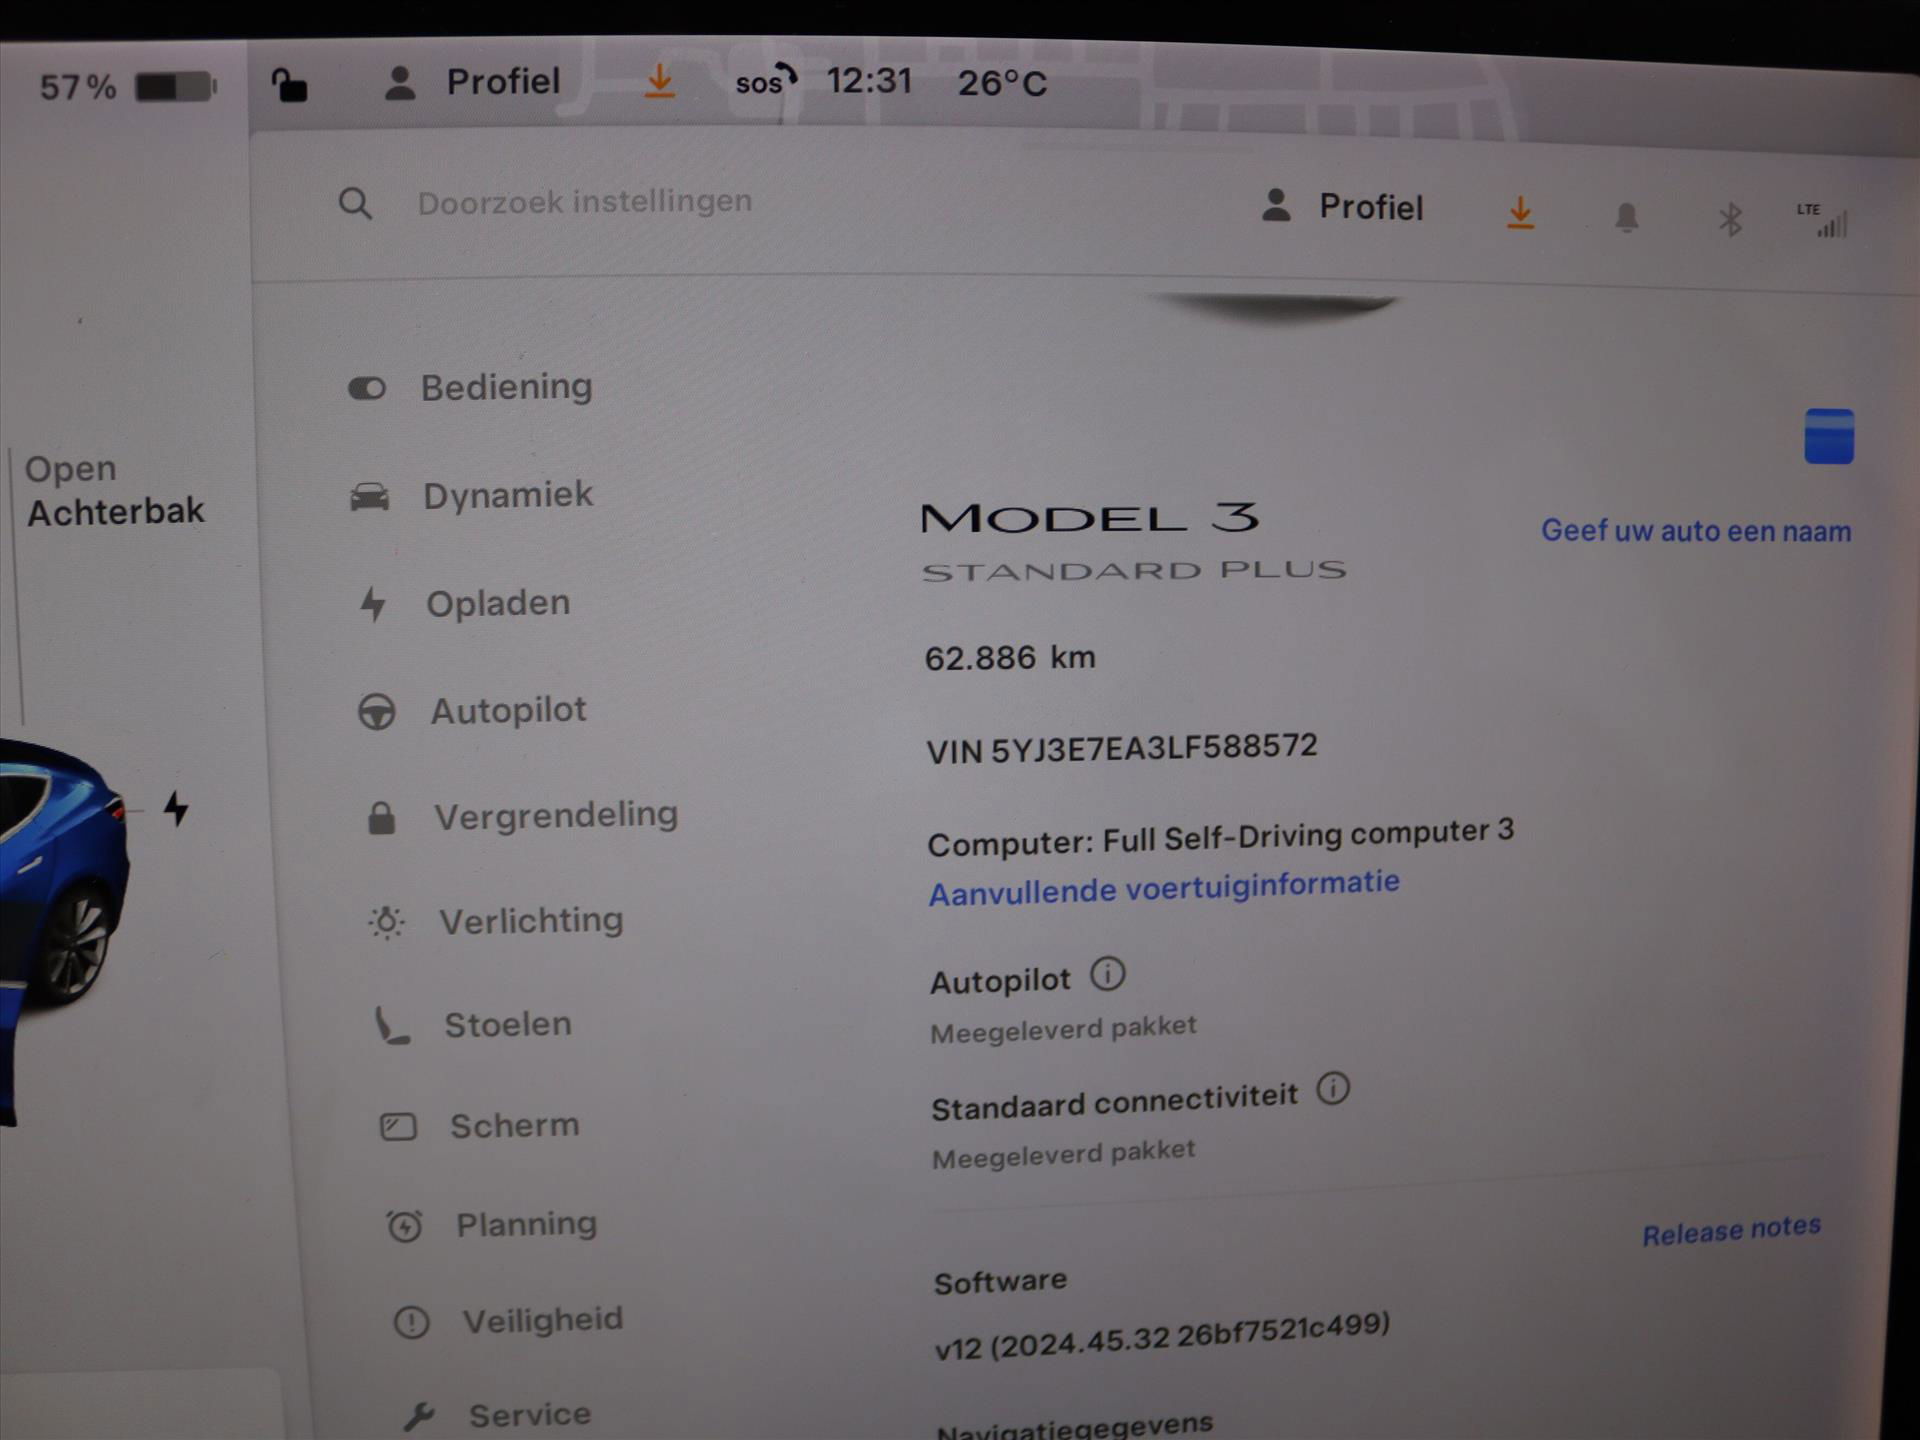The image size is (1920, 1440).
Task: Tap the charge port lightning icon by car
Action: coord(176,808)
